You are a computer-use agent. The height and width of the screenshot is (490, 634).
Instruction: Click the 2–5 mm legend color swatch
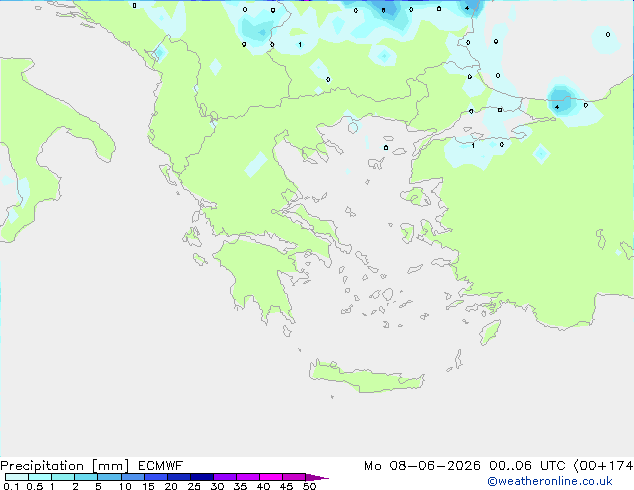(86, 477)
